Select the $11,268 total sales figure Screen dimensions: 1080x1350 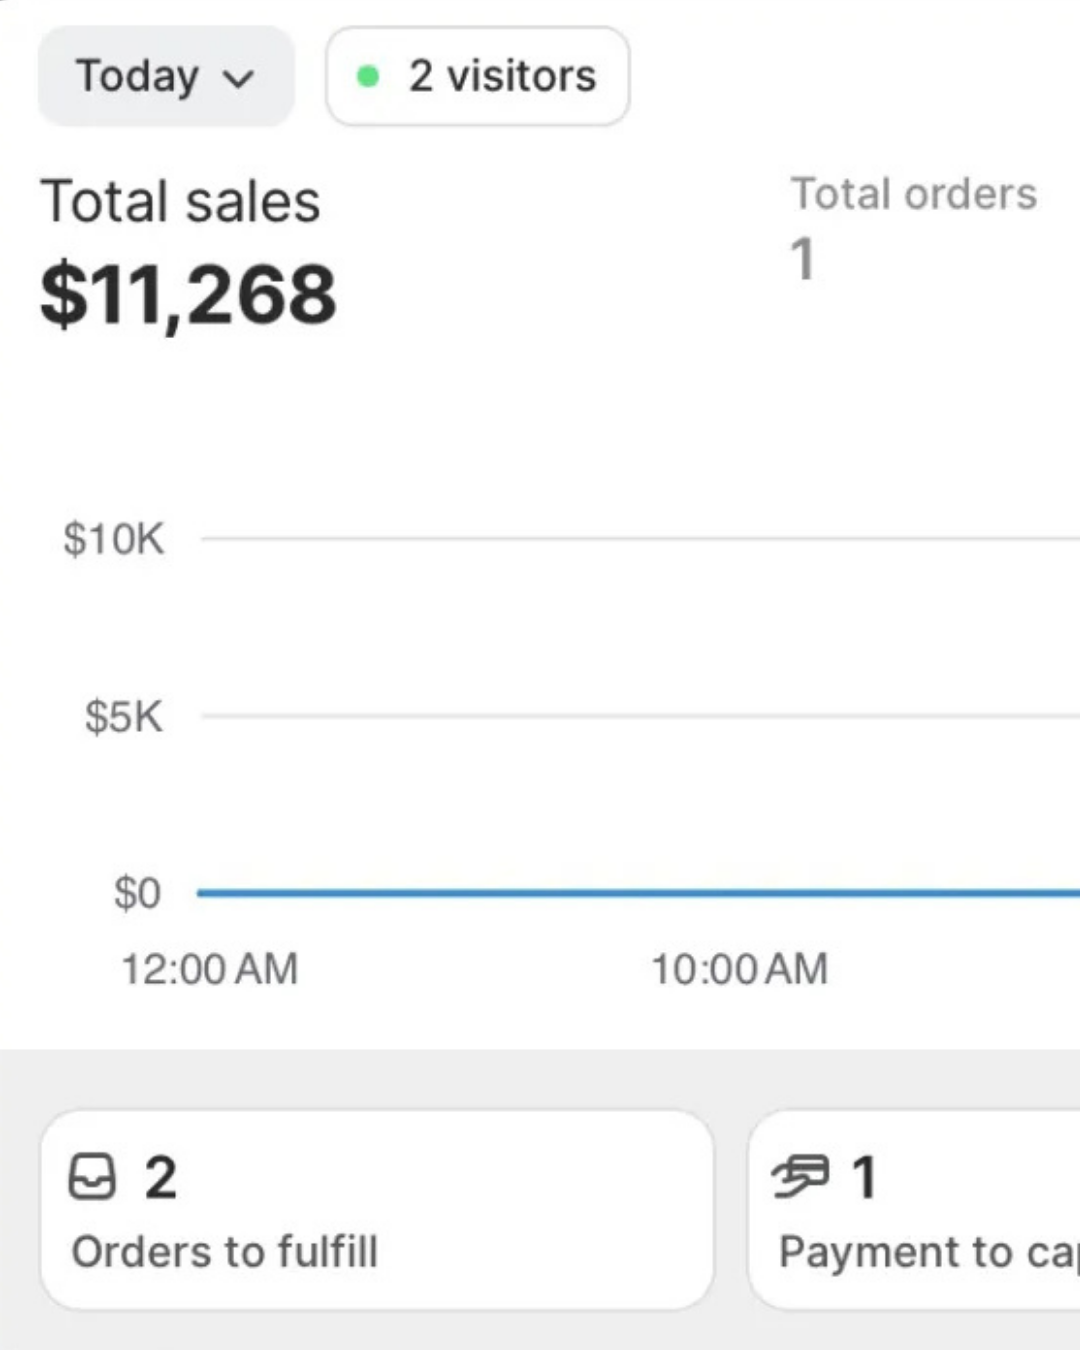[188, 294]
